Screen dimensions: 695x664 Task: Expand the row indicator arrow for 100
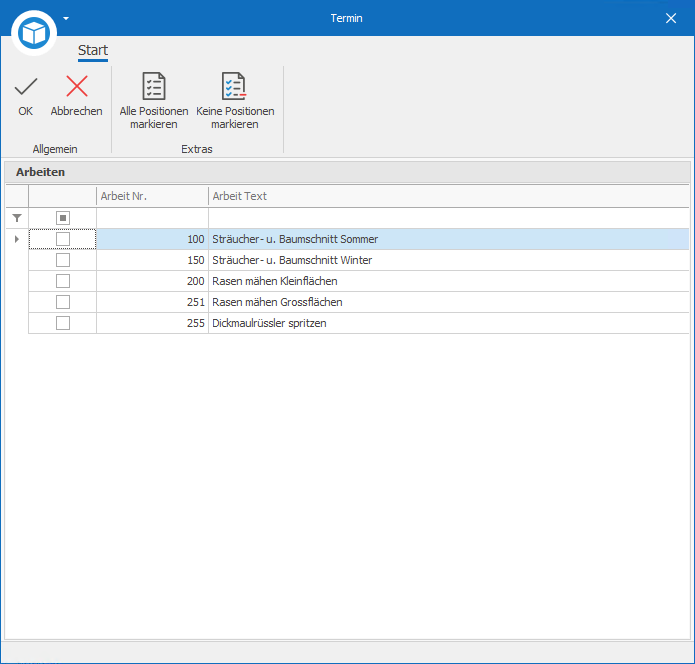pyautogui.click(x=17, y=239)
